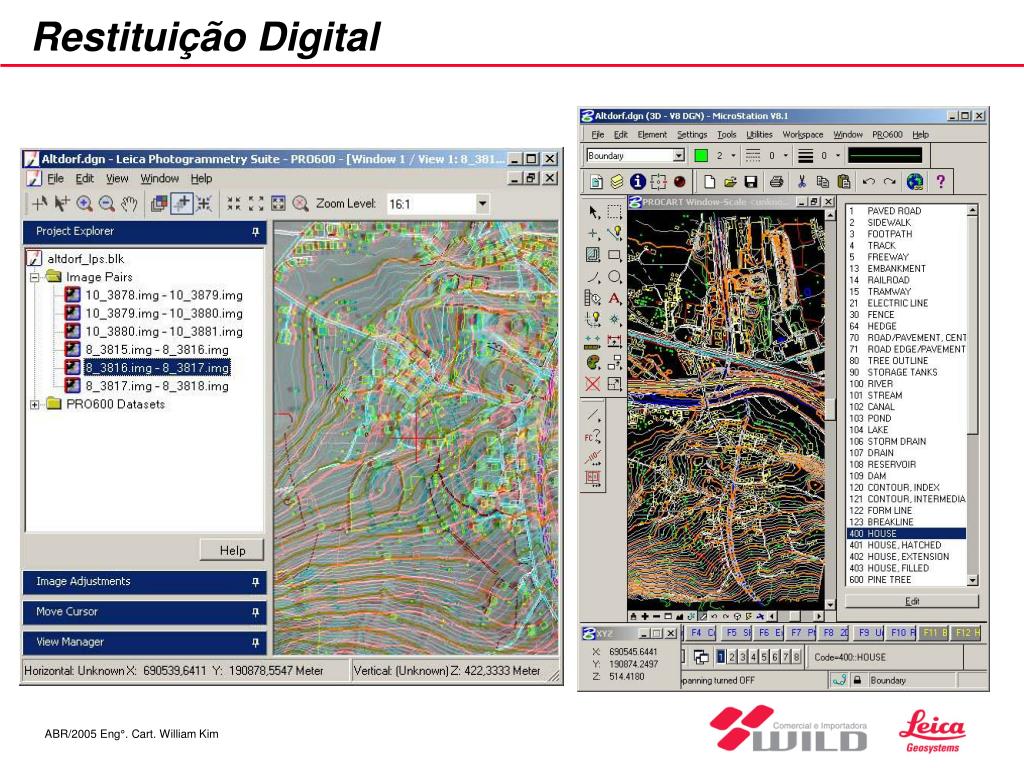This screenshot has height=768, width=1024.
Task: Click the arrow-with-plus cursor tool in Leica toolbar
Action: point(61,204)
